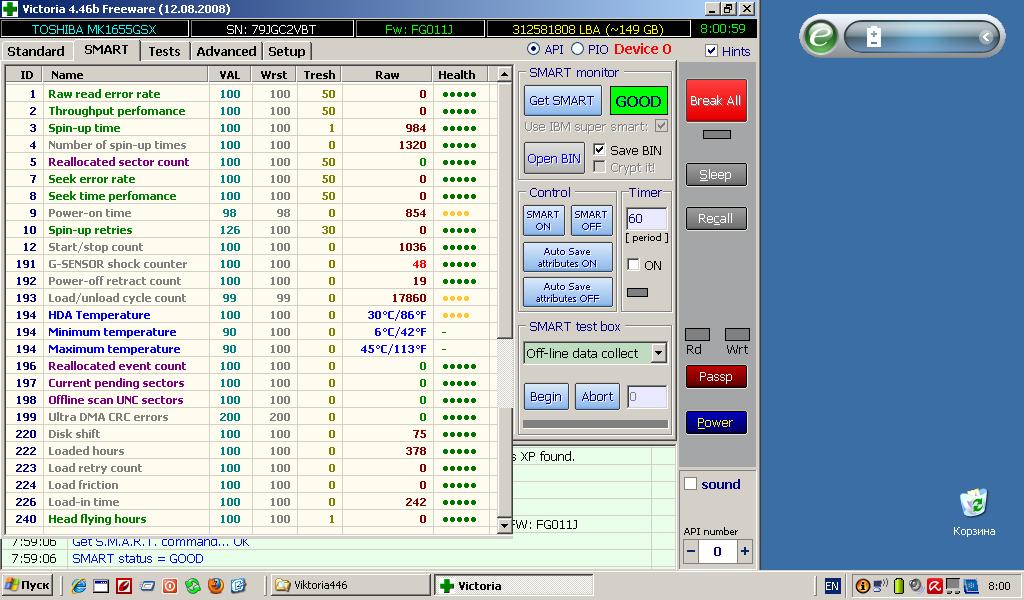The image size is (1024, 600).
Task: Open the Корзина recycle bin on the desktop
Action: pyautogui.click(x=974, y=513)
